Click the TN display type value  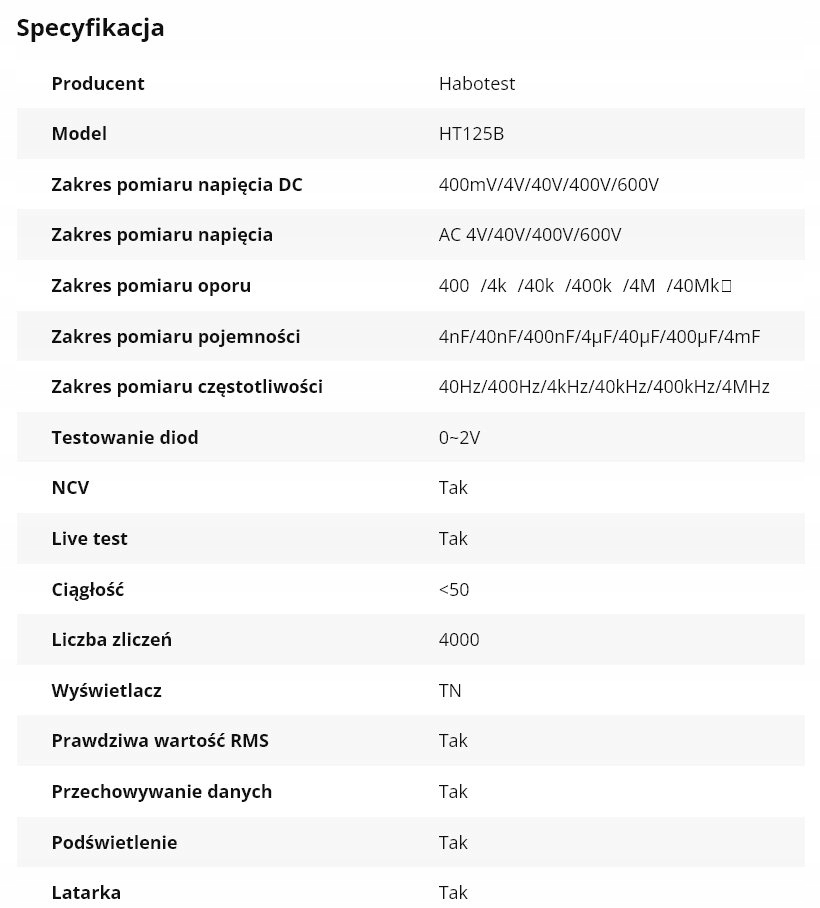click(x=450, y=690)
